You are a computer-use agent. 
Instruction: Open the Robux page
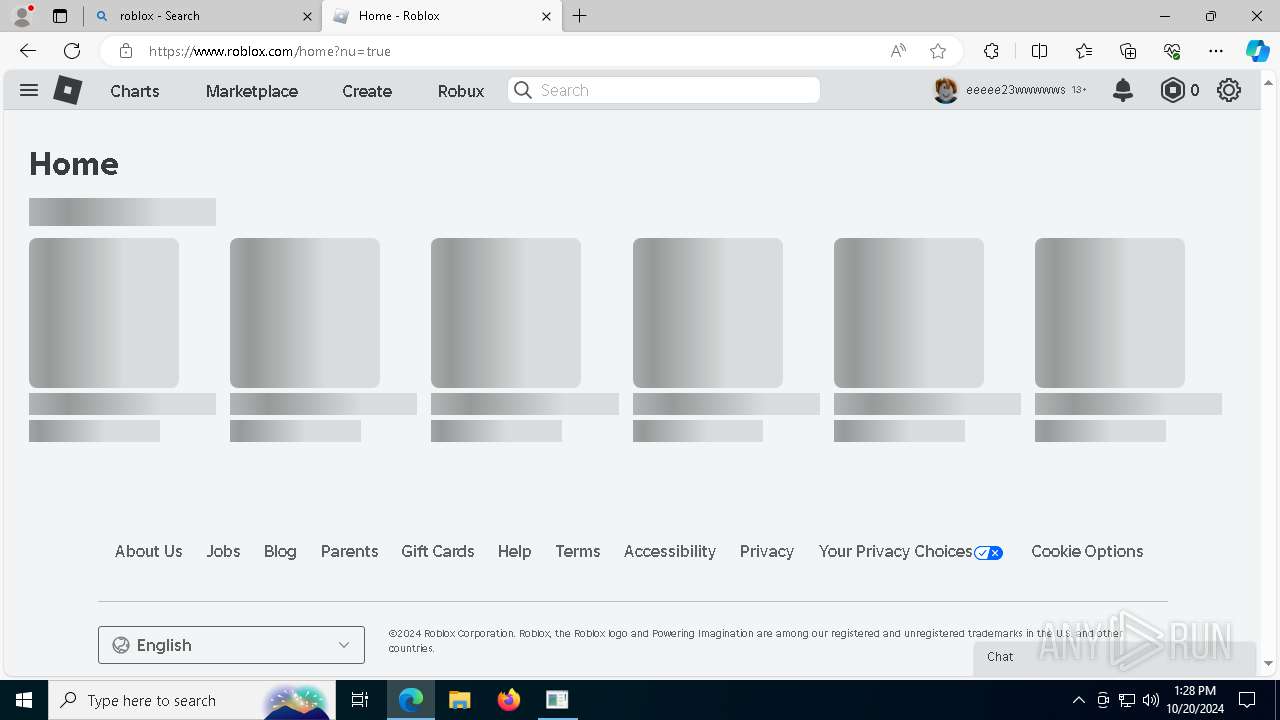(461, 91)
